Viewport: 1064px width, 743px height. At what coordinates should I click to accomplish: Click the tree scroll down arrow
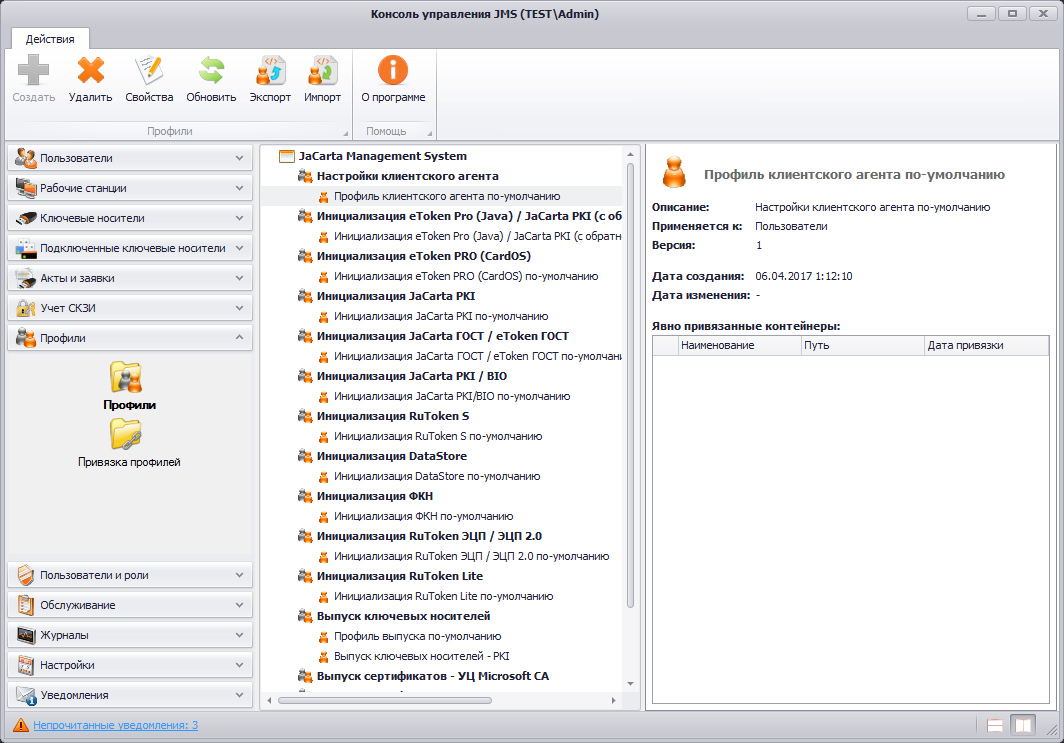click(630, 684)
